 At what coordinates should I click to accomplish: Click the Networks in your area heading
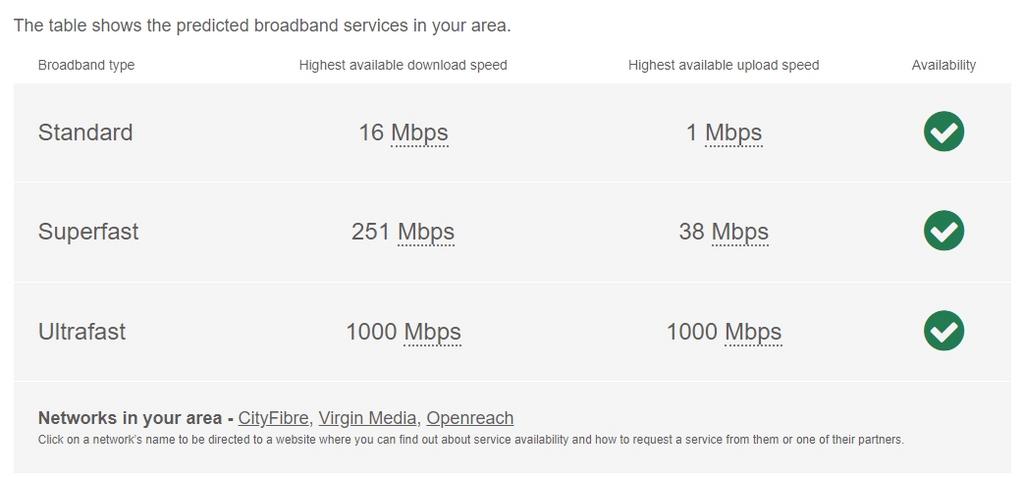pyautogui.click(x=130, y=418)
